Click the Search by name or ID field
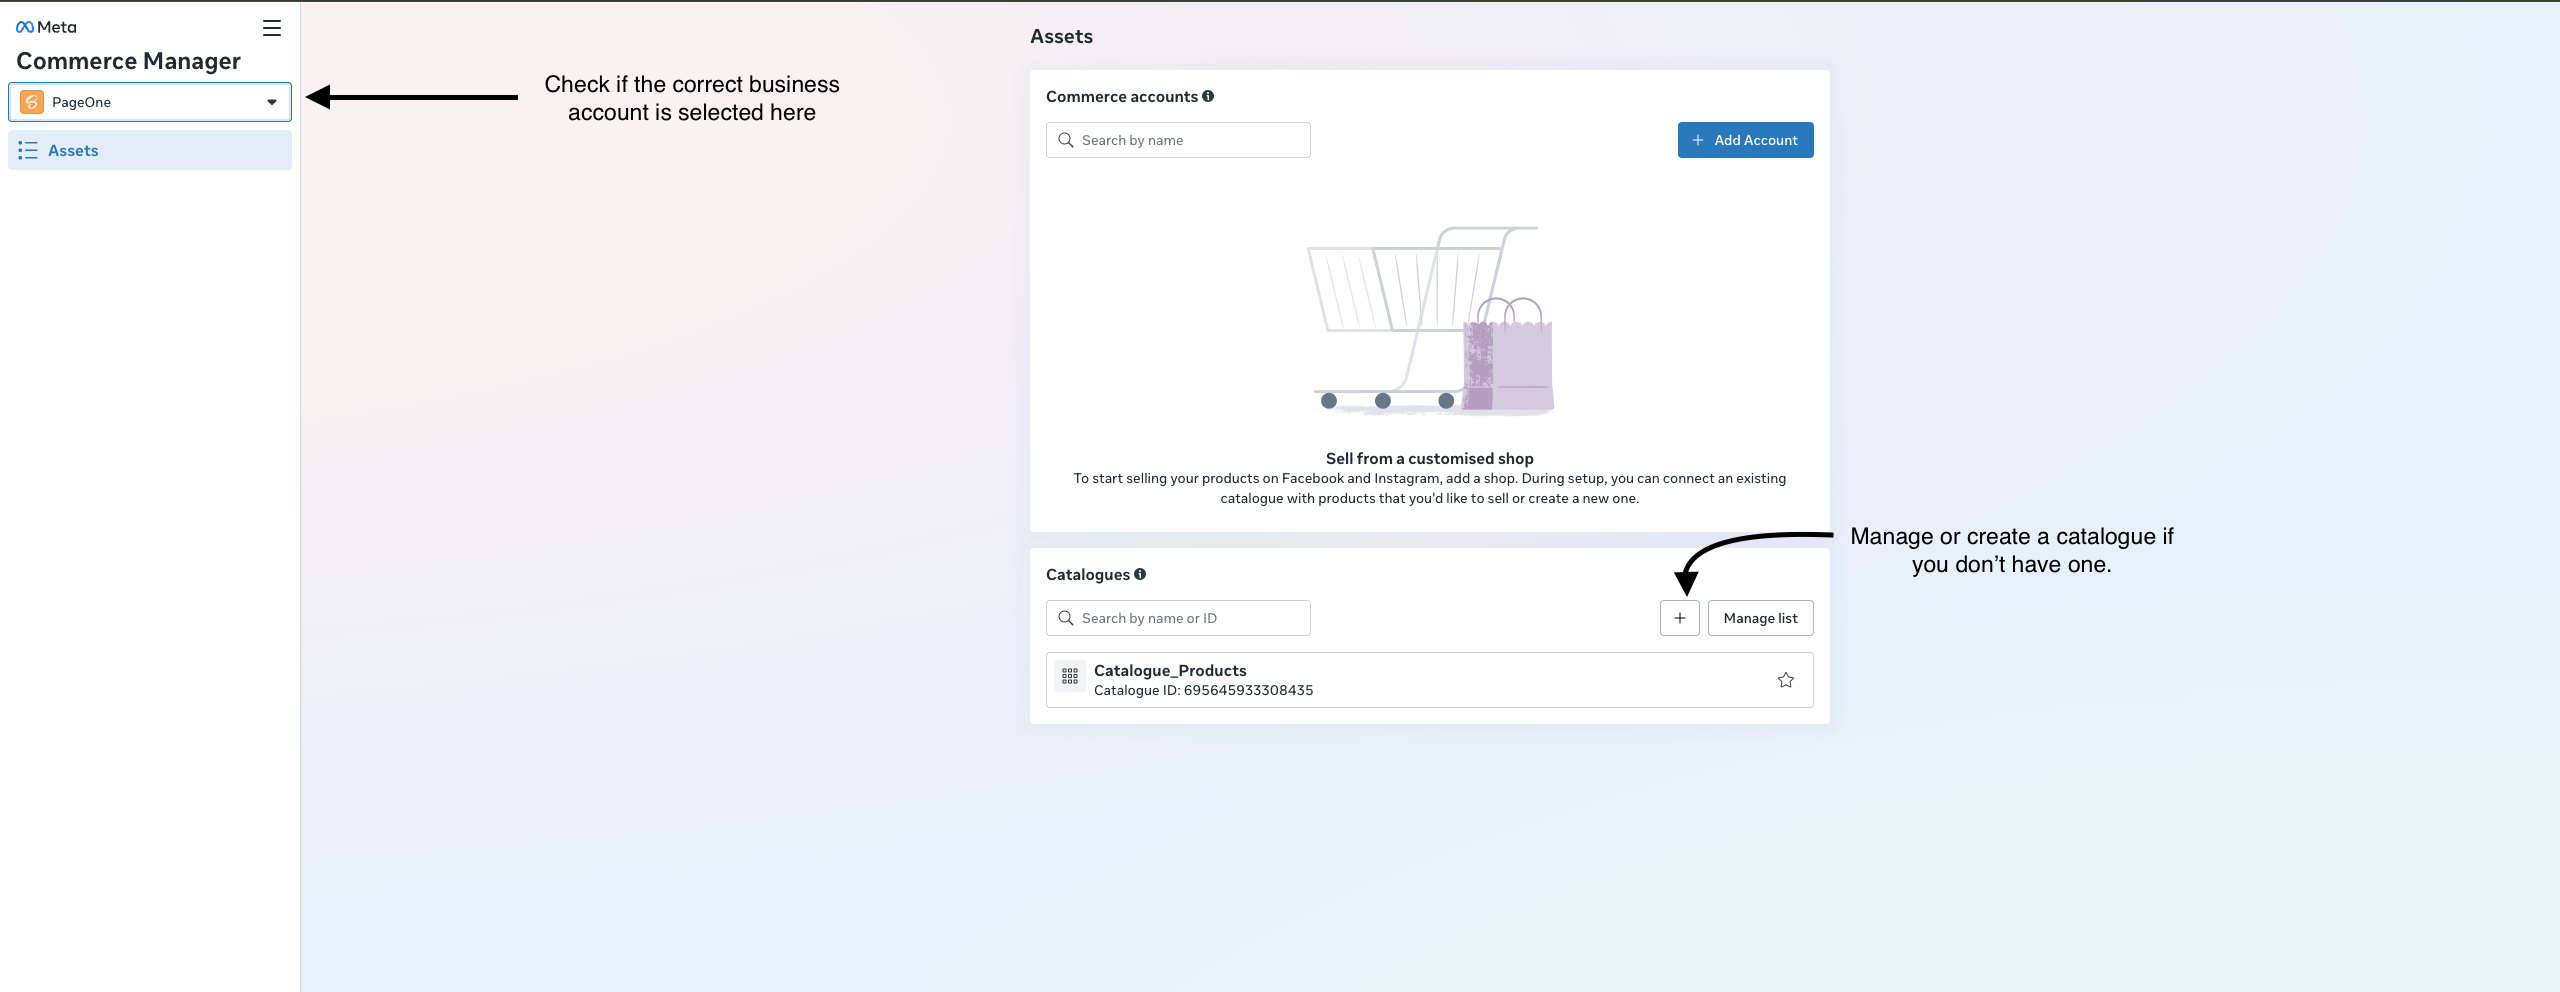 click(1180, 618)
